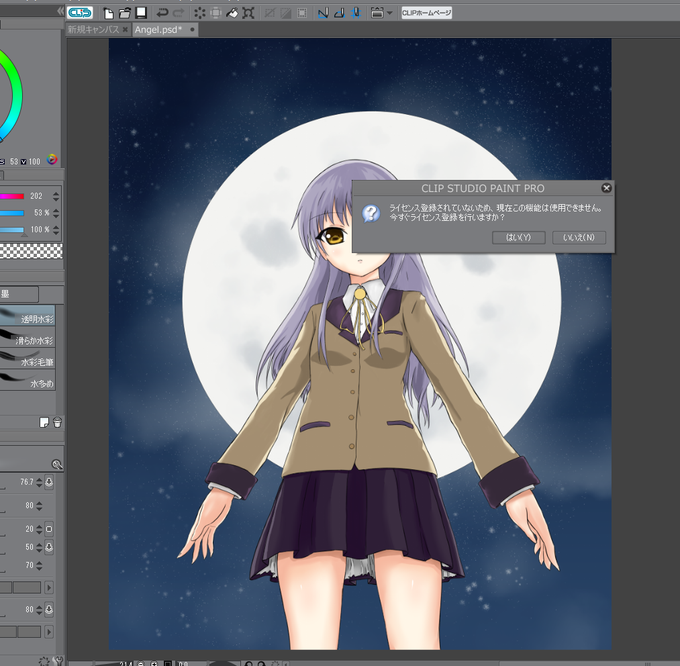This screenshot has height=666, width=680.
Task: Click the Deselect toolbar icon
Action: pyautogui.click(x=269, y=13)
